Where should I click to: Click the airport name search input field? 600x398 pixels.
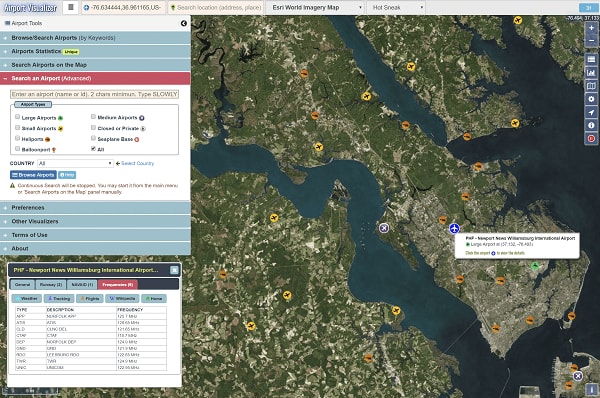[x=95, y=94]
